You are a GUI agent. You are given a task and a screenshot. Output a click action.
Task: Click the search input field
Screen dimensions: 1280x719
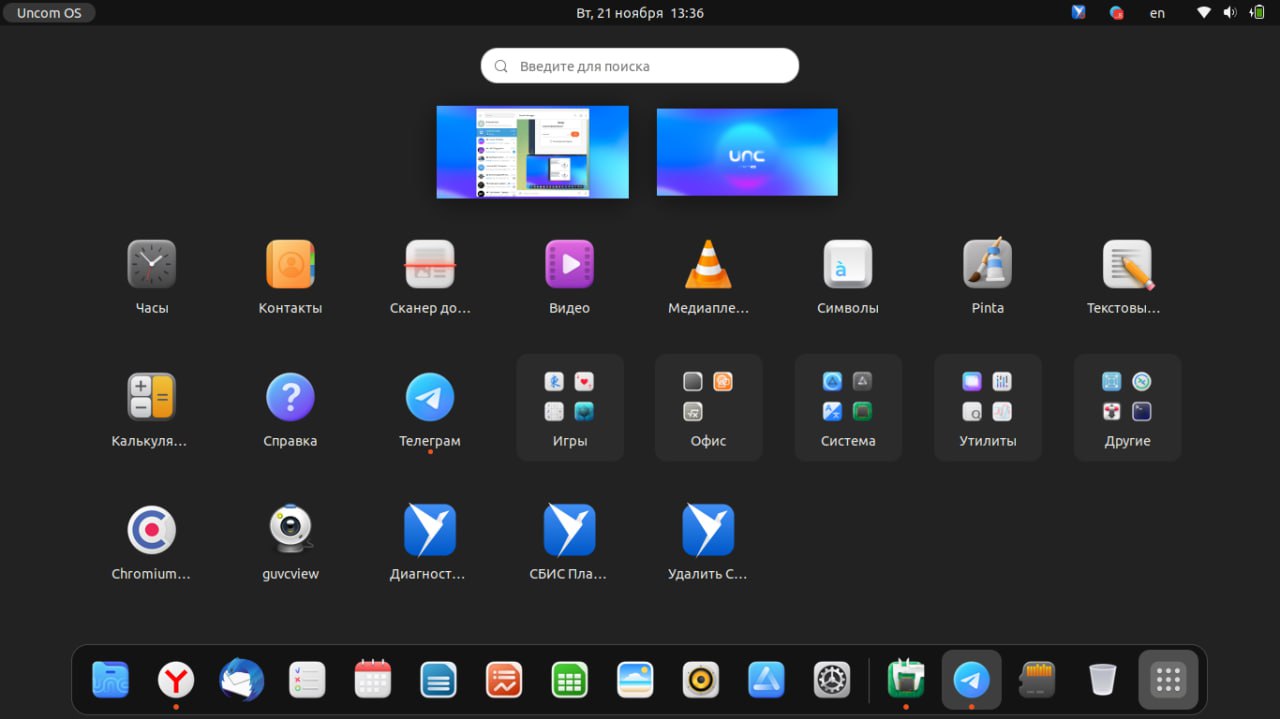[640, 66]
